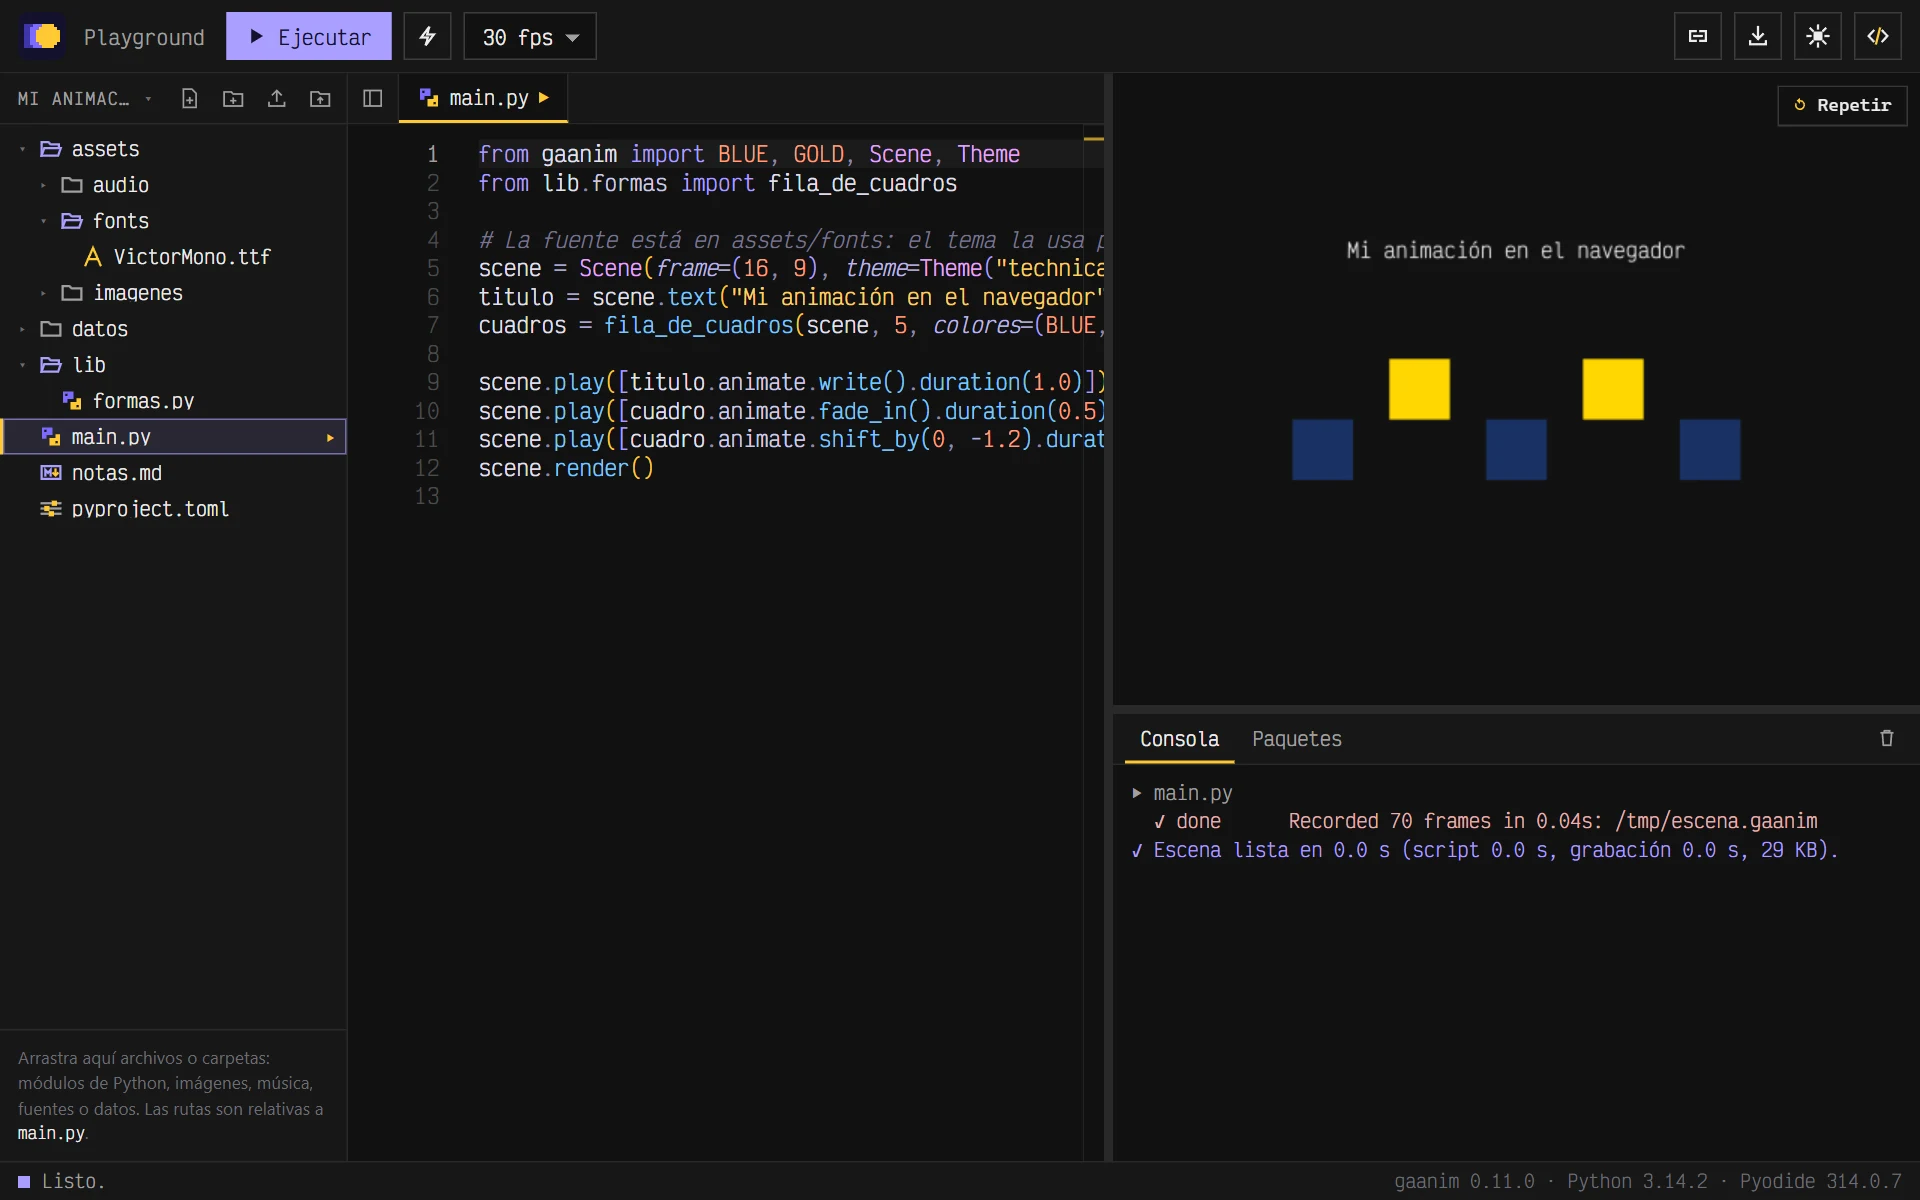Toggle the wide layout icon in top bar
1920x1200 pixels.
(x=1697, y=37)
